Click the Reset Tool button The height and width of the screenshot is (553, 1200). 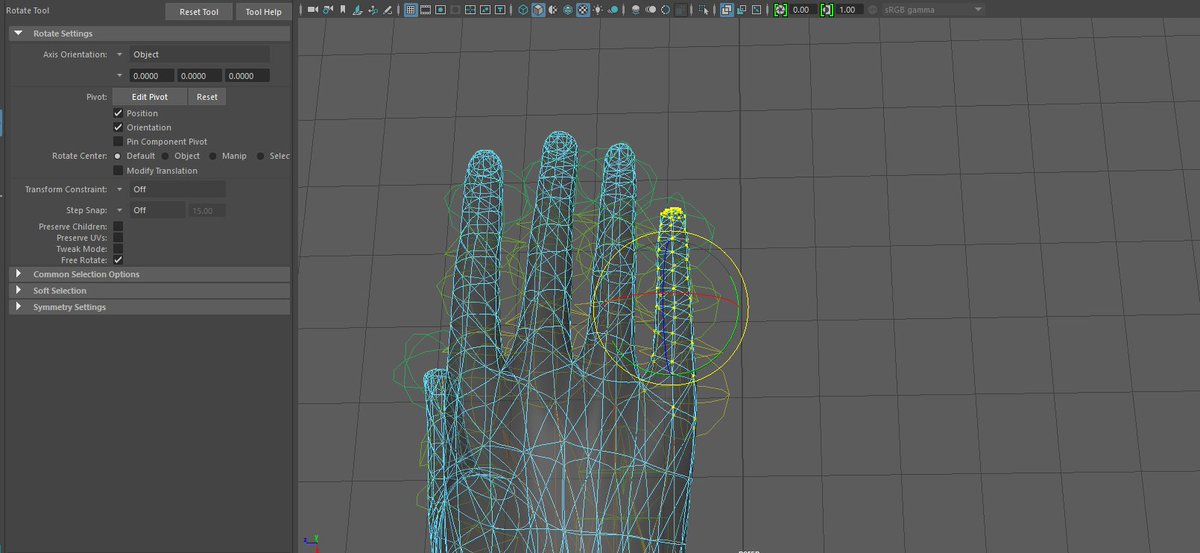pyautogui.click(x=198, y=11)
